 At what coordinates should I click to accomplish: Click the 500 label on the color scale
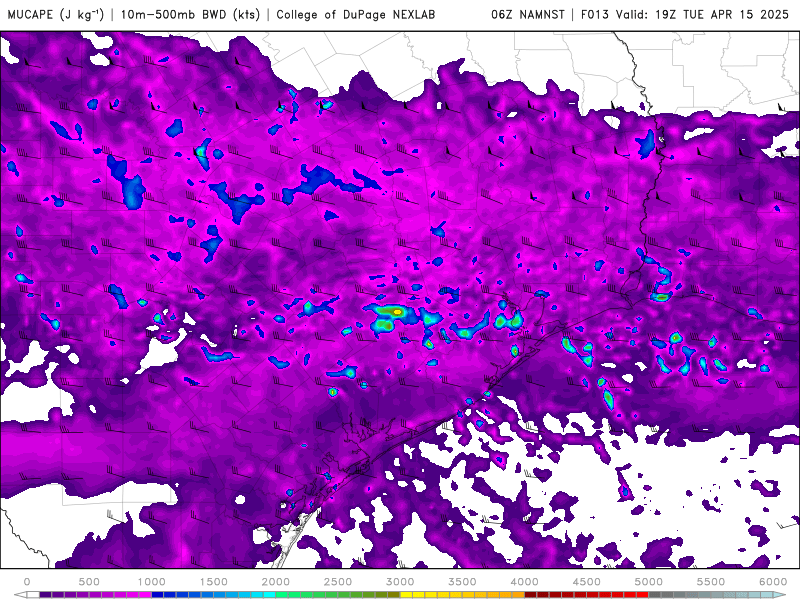(x=89, y=582)
